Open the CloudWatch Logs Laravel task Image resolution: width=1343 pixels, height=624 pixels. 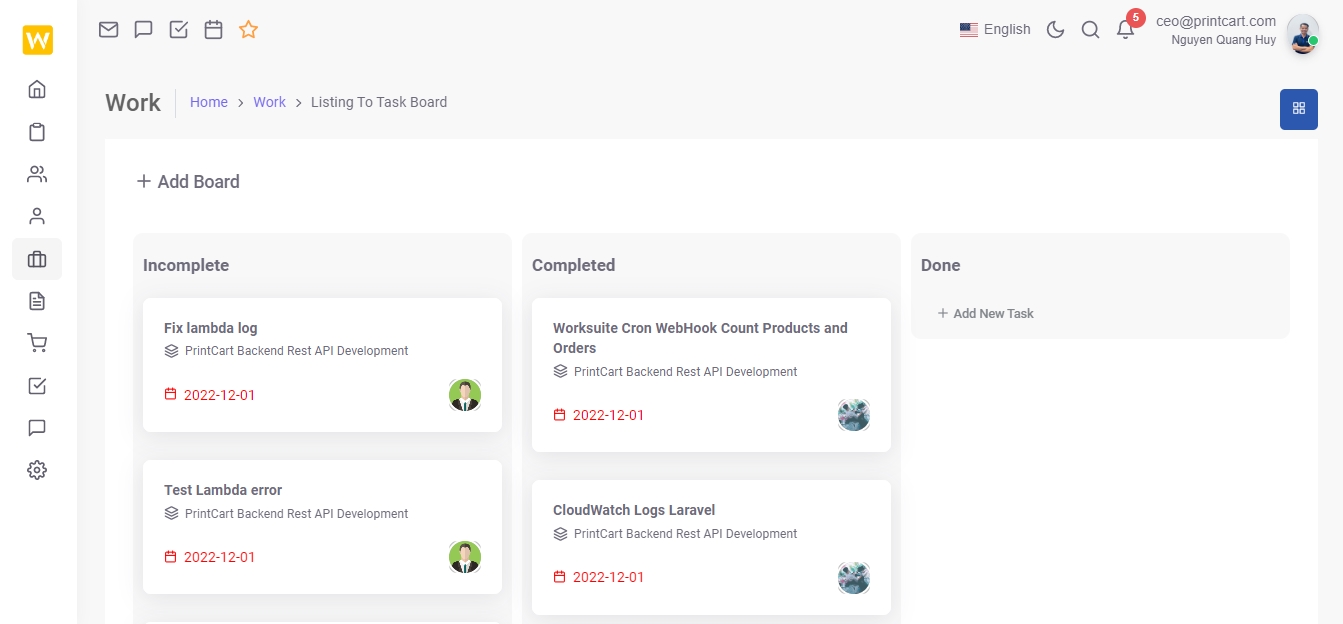click(x=711, y=547)
